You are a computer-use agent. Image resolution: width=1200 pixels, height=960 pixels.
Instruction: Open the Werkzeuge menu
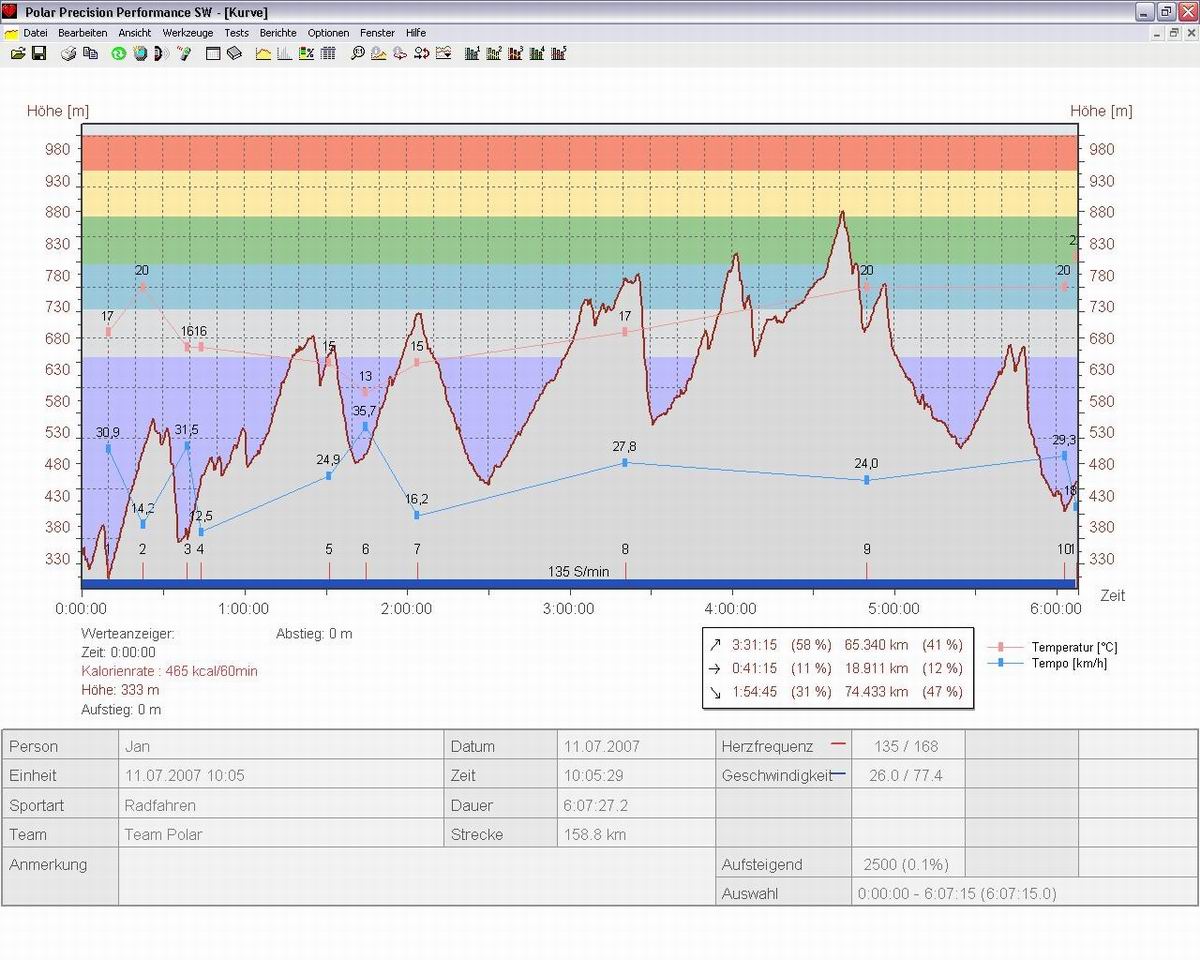(x=188, y=33)
